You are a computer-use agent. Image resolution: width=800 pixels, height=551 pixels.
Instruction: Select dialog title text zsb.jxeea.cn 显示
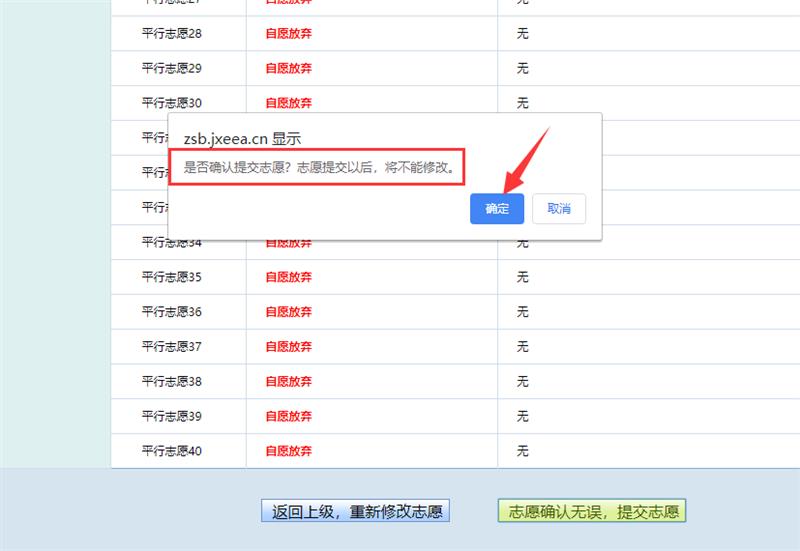pyautogui.click(x=242, y=138)
